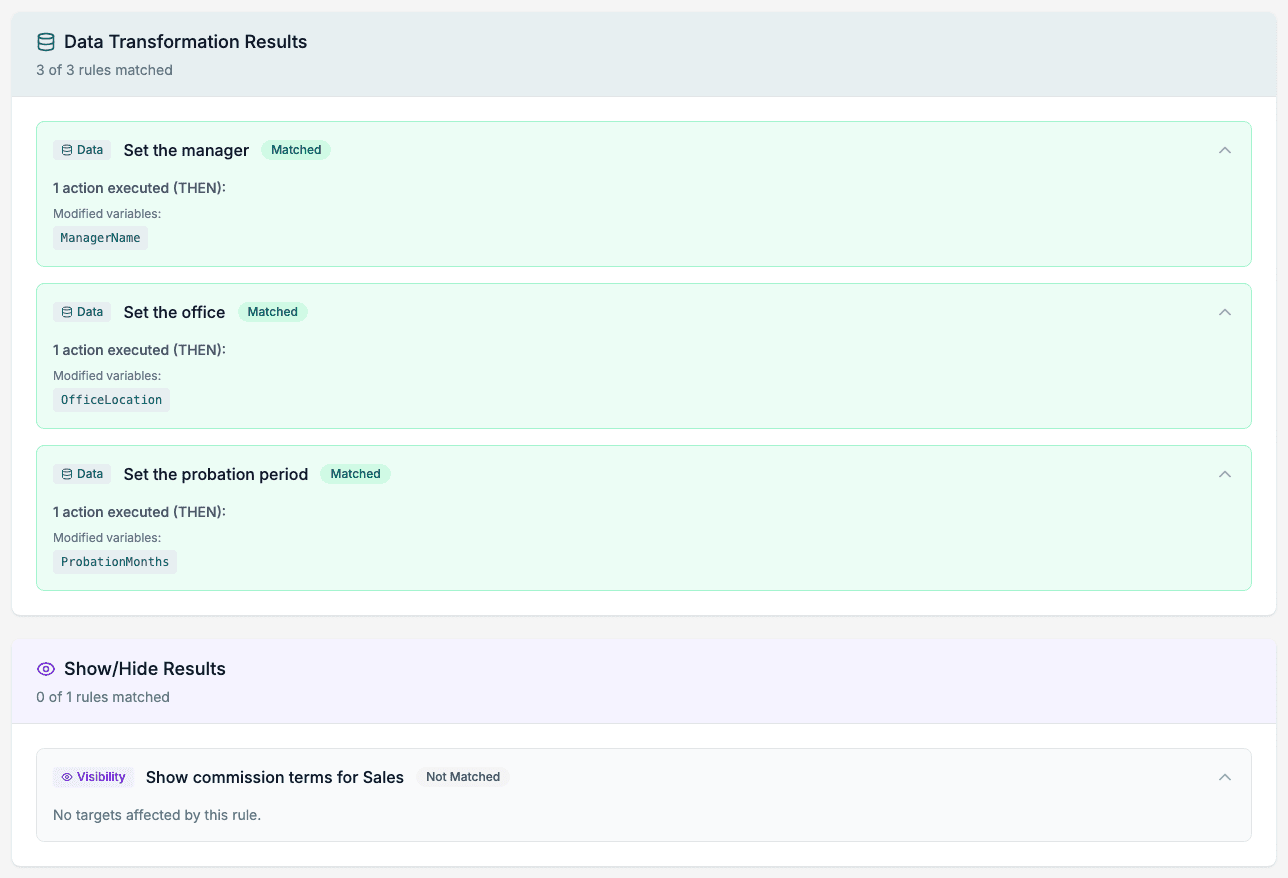Click the Not Matched badge
This screenshot has width=1288, height=878.
[463, 777]
